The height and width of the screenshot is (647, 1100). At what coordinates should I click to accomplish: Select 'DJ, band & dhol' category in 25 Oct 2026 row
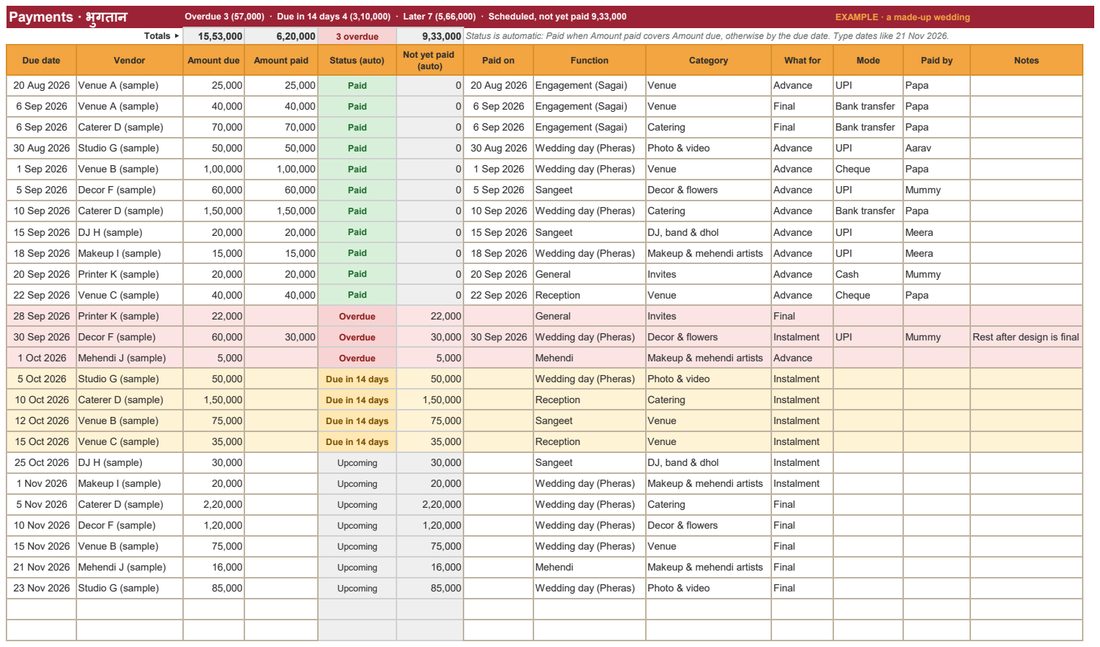(709, 462)
